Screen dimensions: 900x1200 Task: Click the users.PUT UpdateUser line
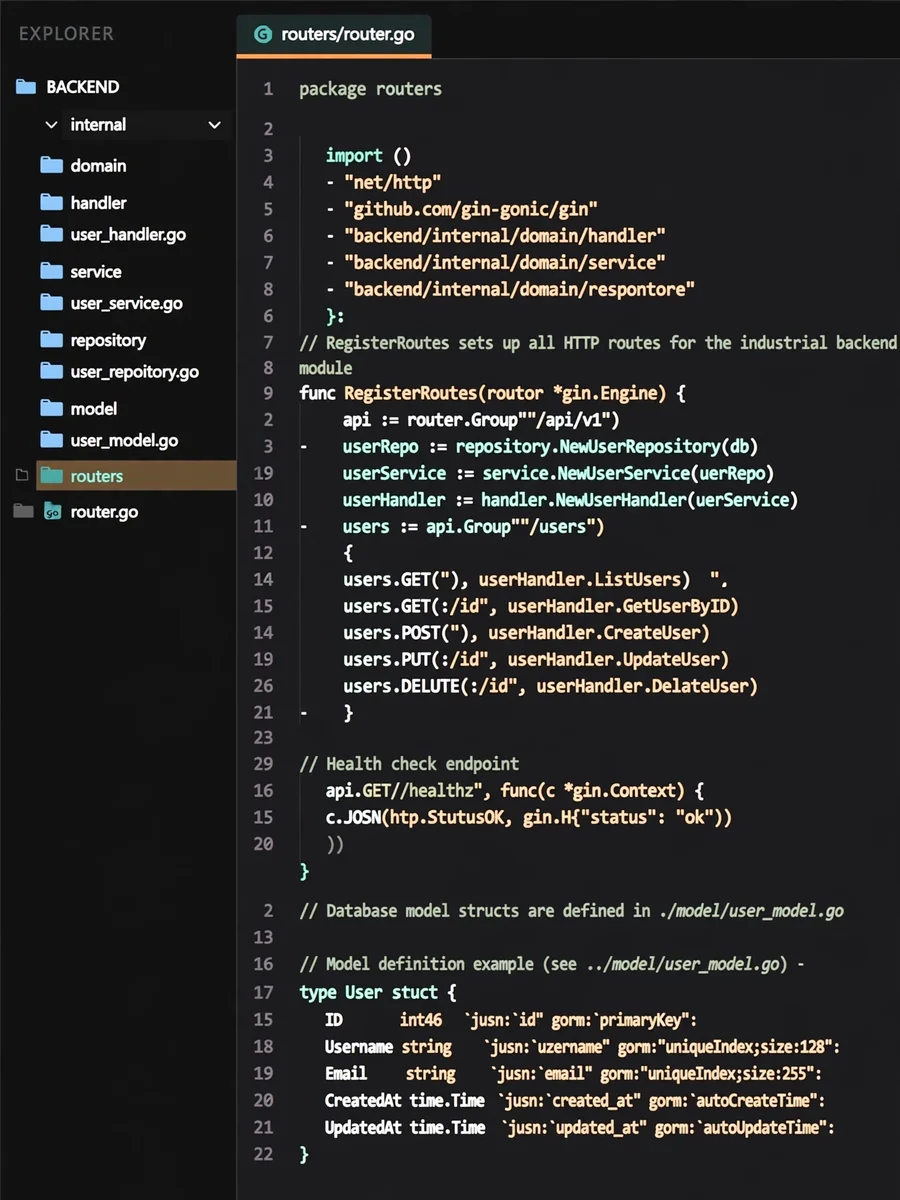coord(536,659)
